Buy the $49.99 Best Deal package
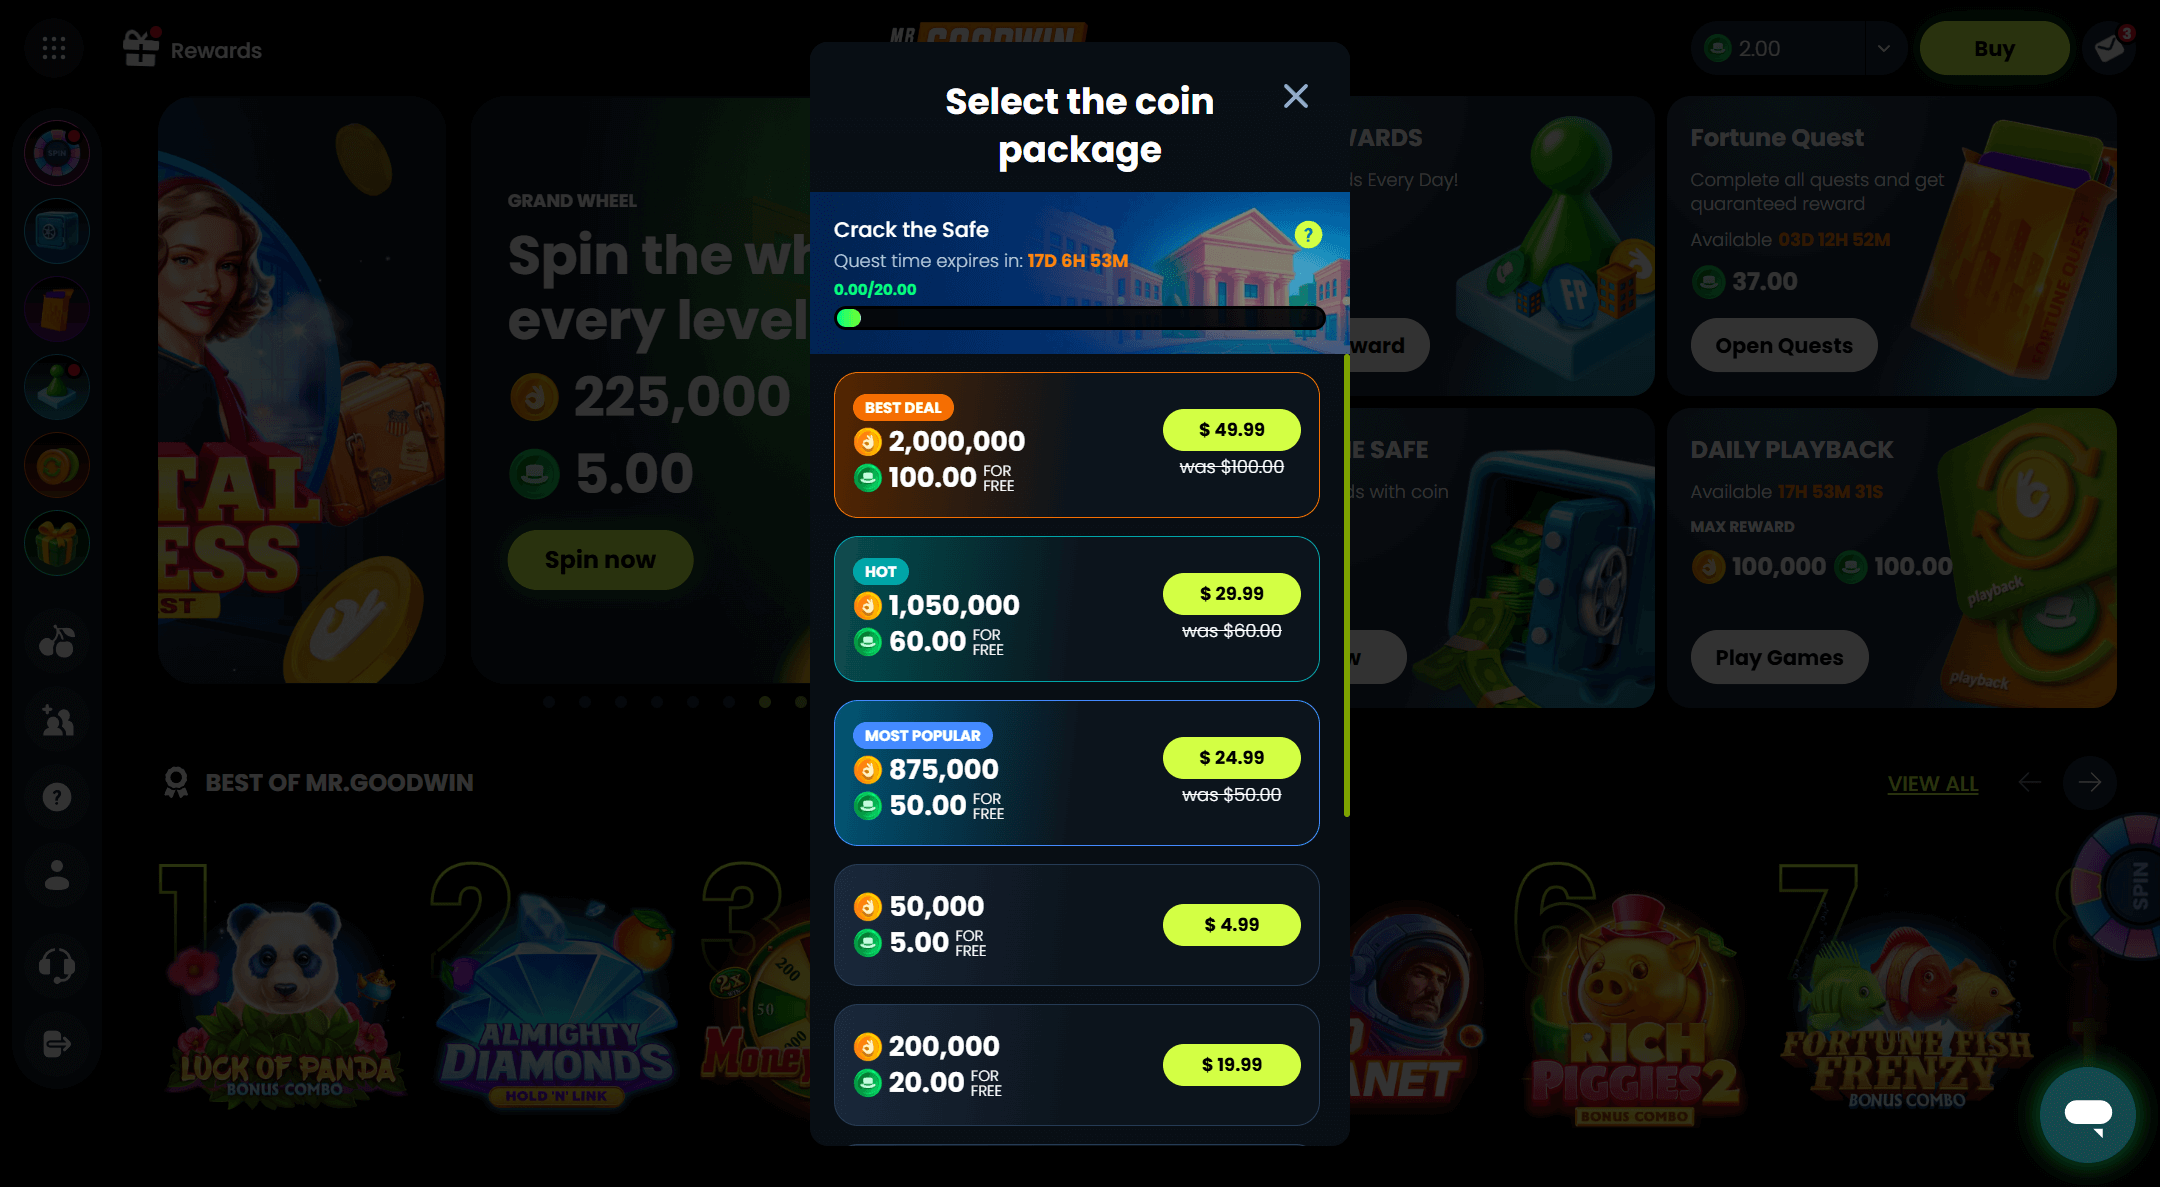 click(1231, 430)
